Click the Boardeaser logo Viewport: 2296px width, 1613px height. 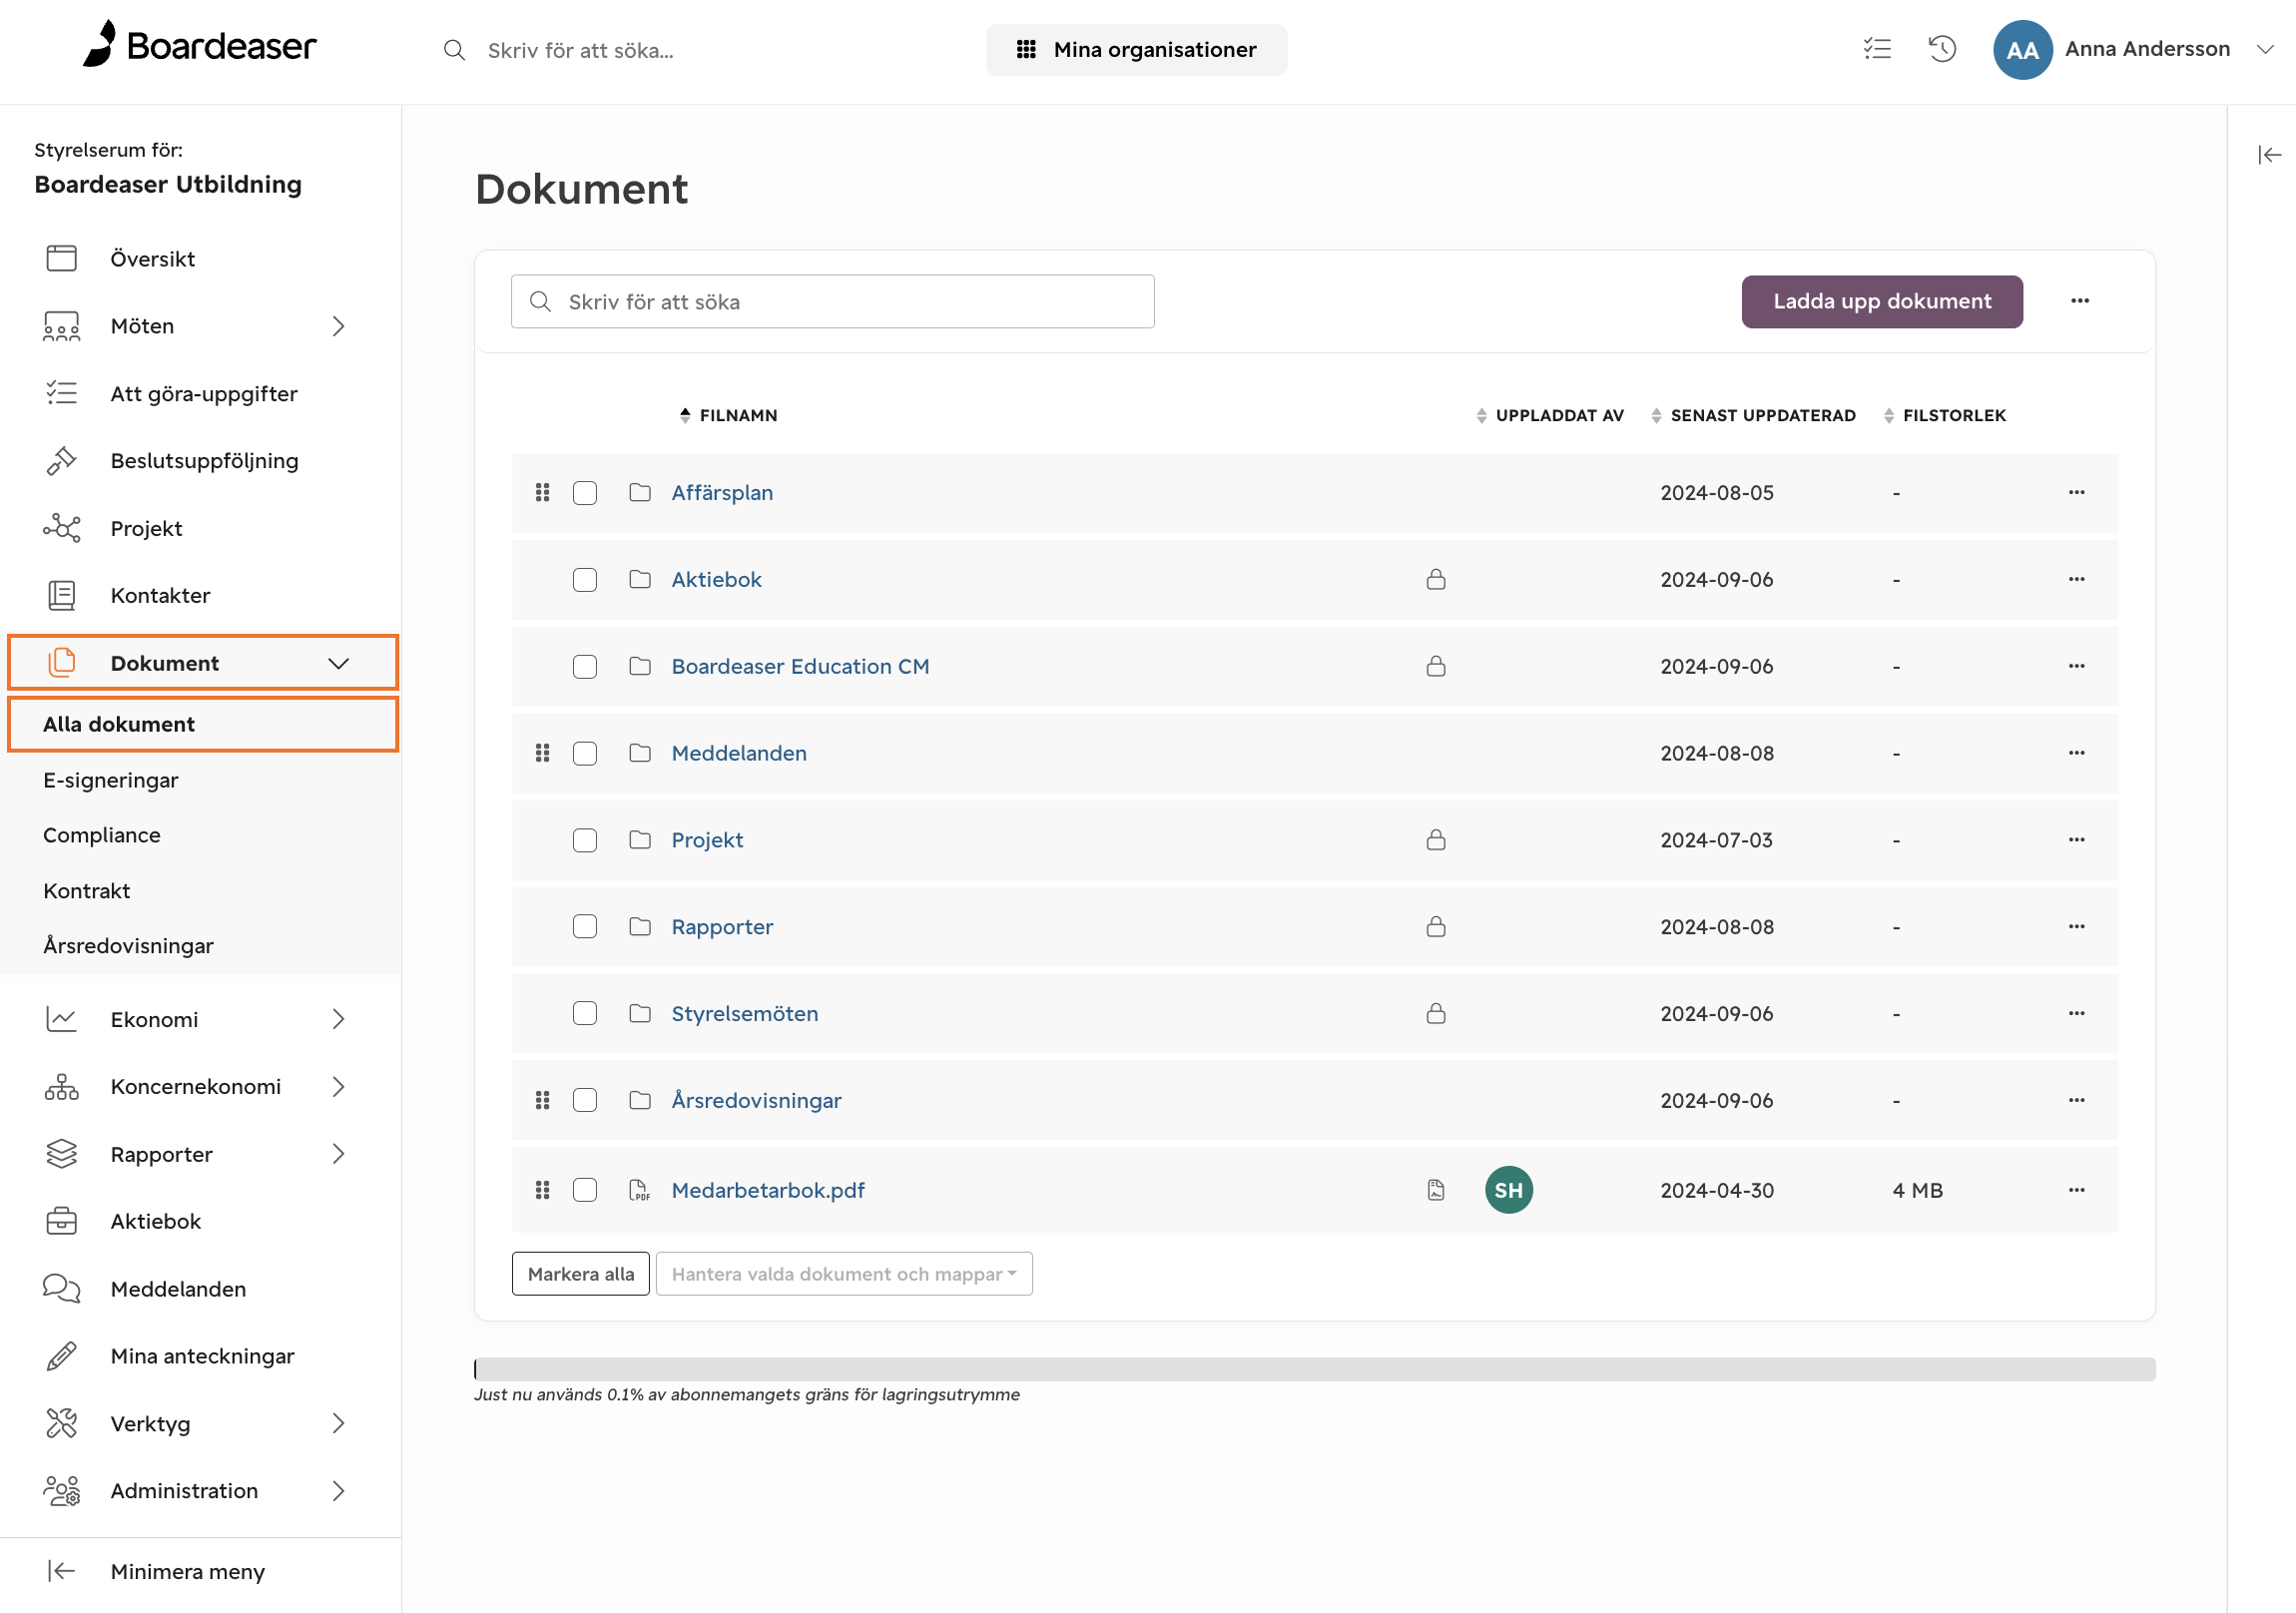[200, 45]
